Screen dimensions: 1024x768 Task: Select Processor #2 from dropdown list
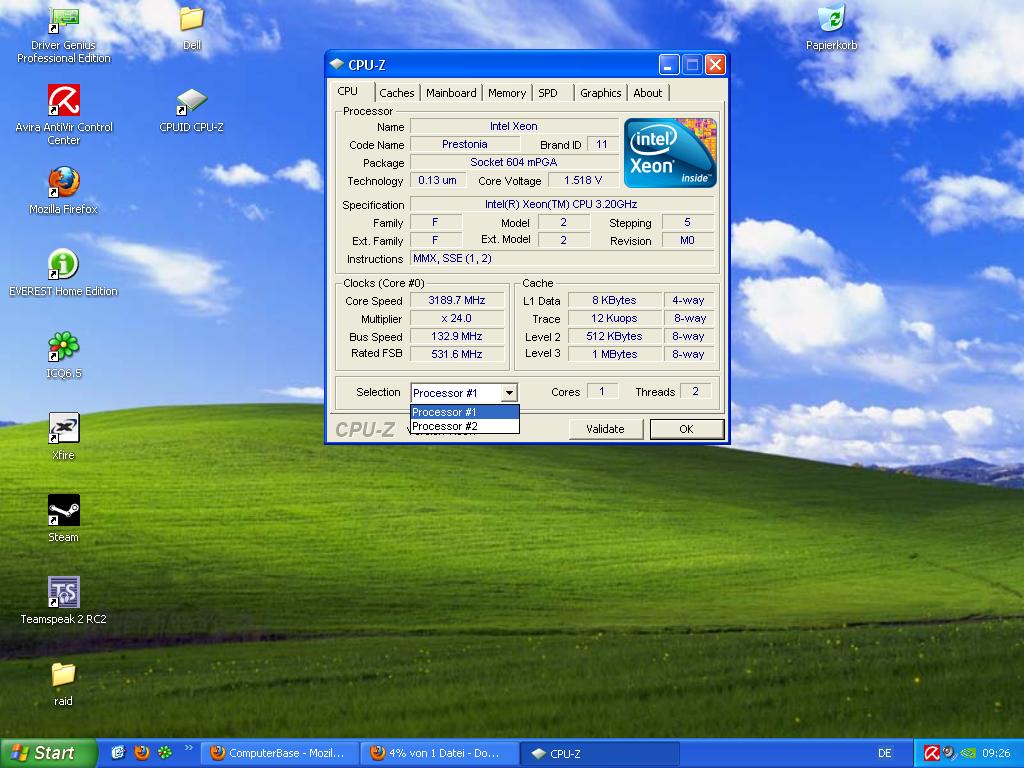pyautogui.click(x=464, y=426)
